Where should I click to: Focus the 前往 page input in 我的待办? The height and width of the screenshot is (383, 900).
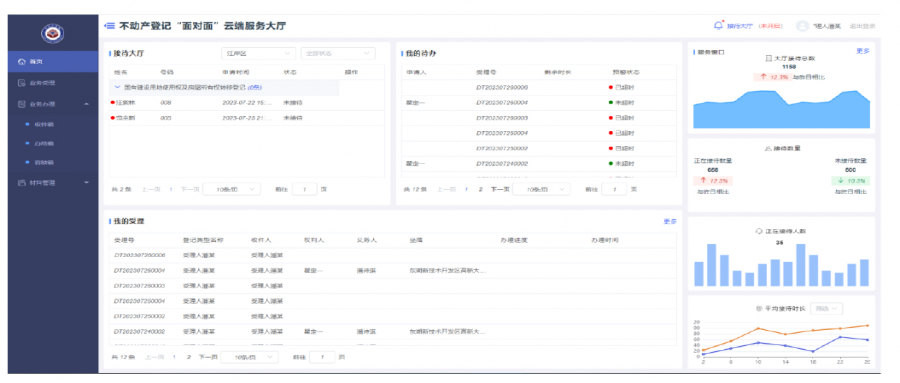(x=614, y=189)
